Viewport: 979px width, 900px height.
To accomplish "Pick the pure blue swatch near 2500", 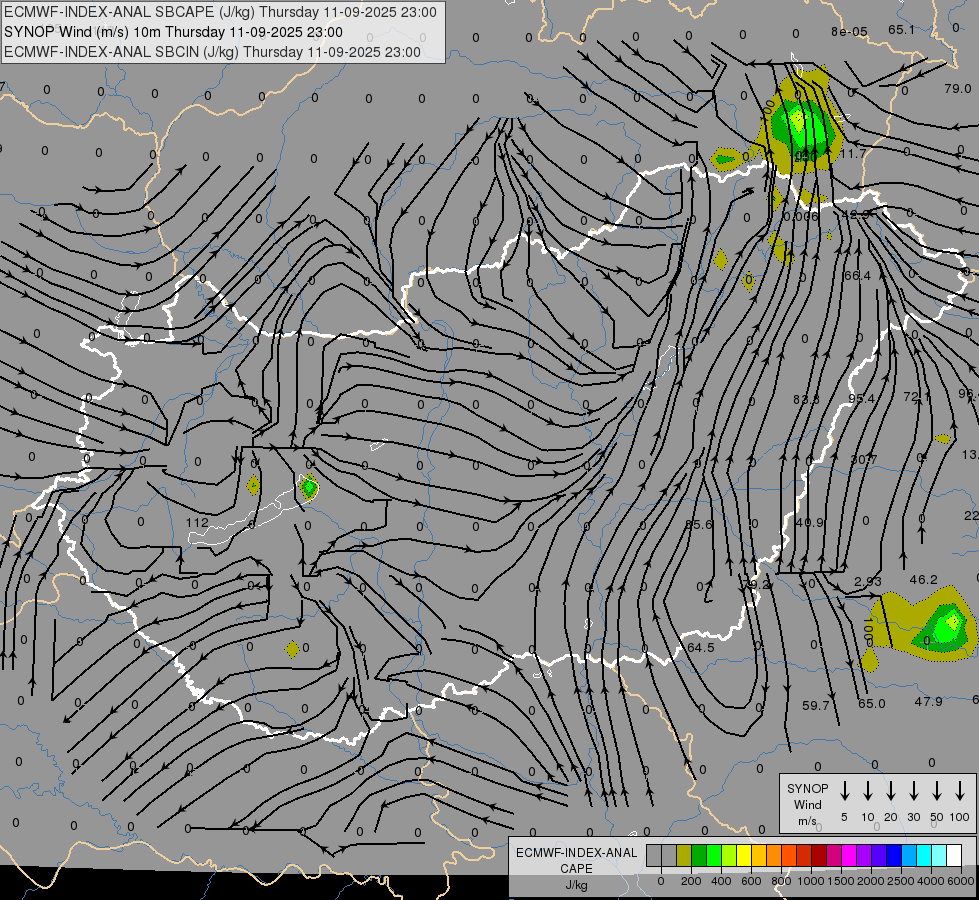I will (893, 856).
